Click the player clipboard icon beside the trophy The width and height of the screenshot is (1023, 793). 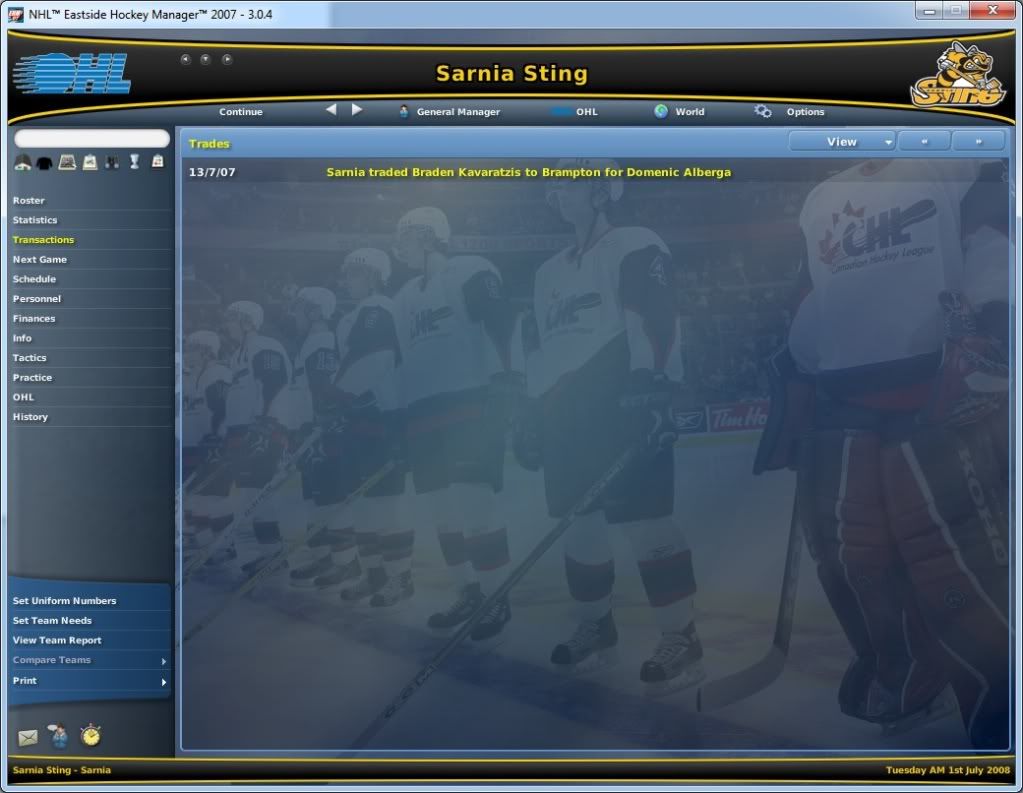157,161
